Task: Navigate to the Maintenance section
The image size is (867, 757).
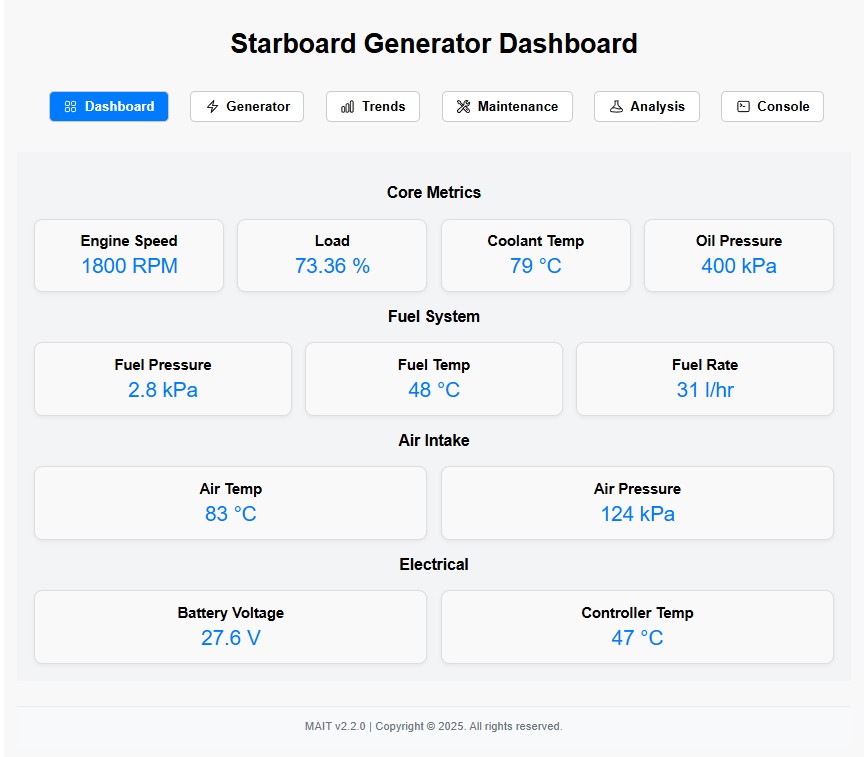Action: point(507,106)
